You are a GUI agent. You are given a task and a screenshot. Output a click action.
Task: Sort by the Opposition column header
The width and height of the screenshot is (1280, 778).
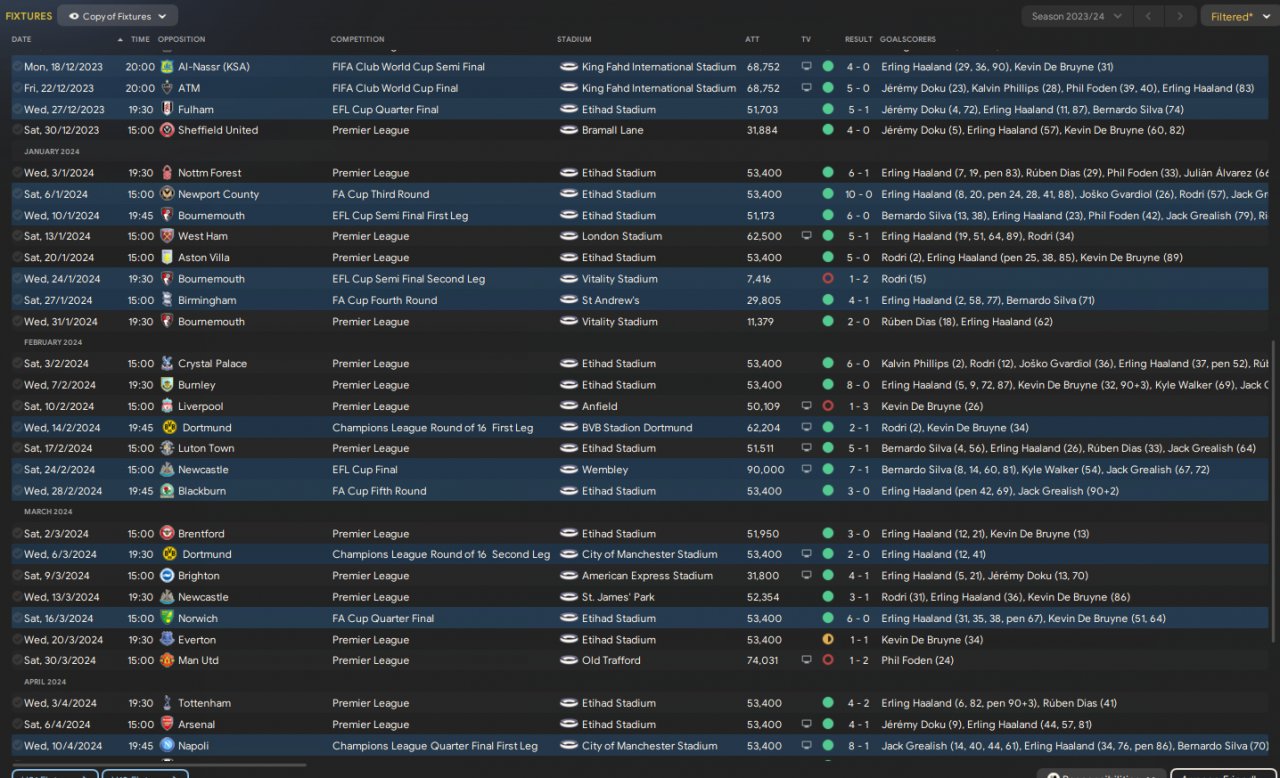click(181, 39)
